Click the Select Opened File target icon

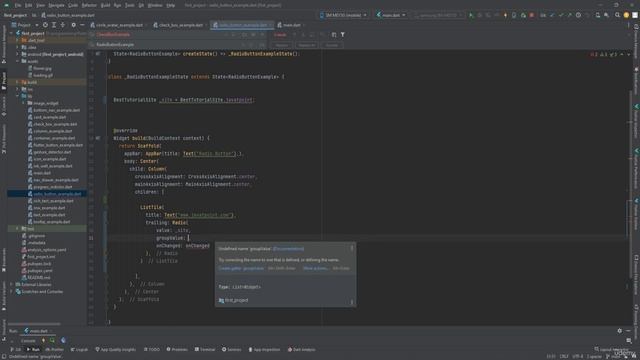coord(45,25)
